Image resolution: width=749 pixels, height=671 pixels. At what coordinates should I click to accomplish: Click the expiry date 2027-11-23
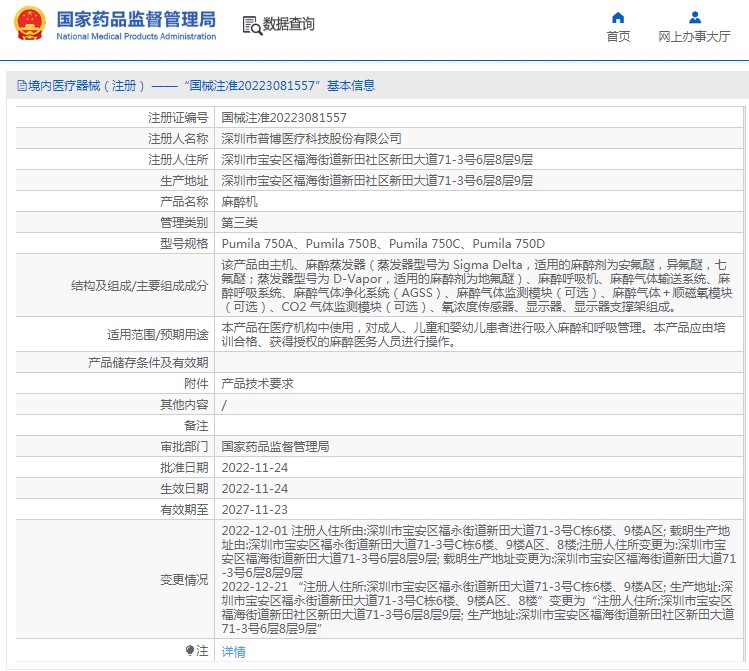[x=255, y=510]
